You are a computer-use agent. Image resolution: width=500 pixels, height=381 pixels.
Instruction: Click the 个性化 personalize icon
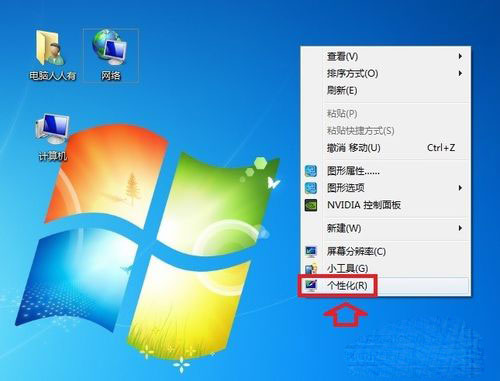click(311, 285)
